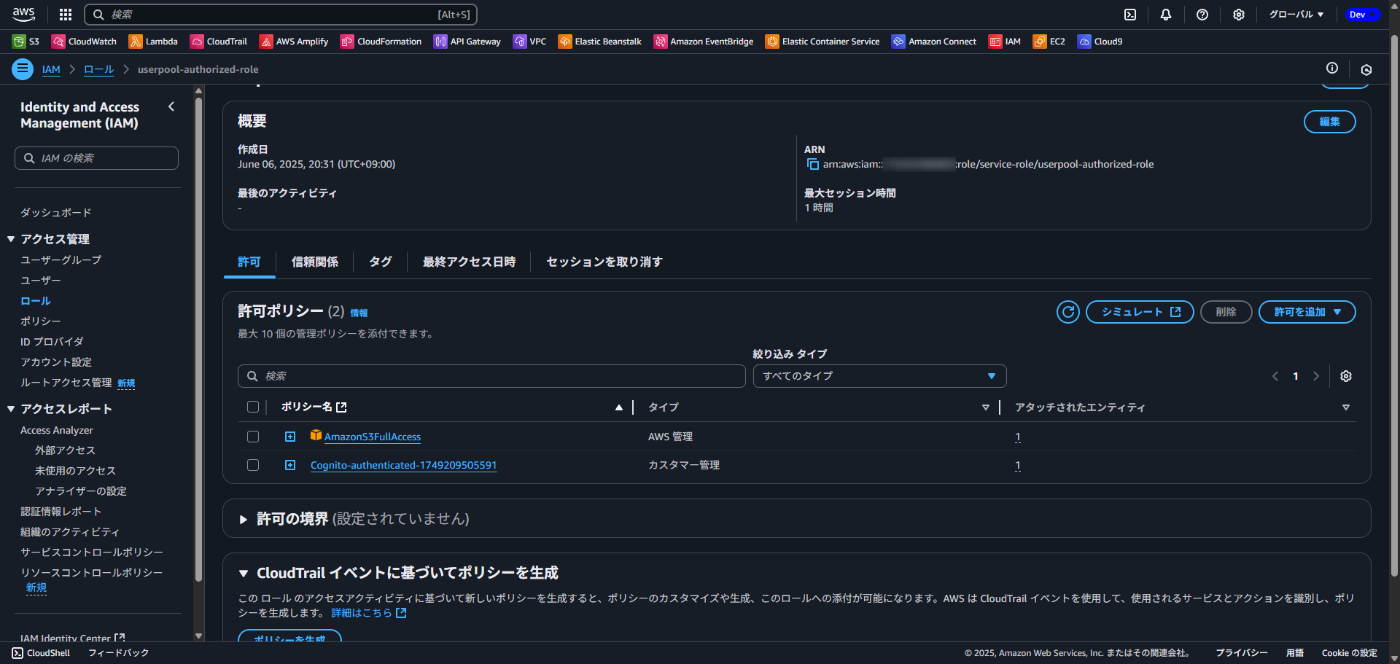Open API Gateway shortcut
The height and width of the screenshot is (664, 1400).
[x=468, y=42]
